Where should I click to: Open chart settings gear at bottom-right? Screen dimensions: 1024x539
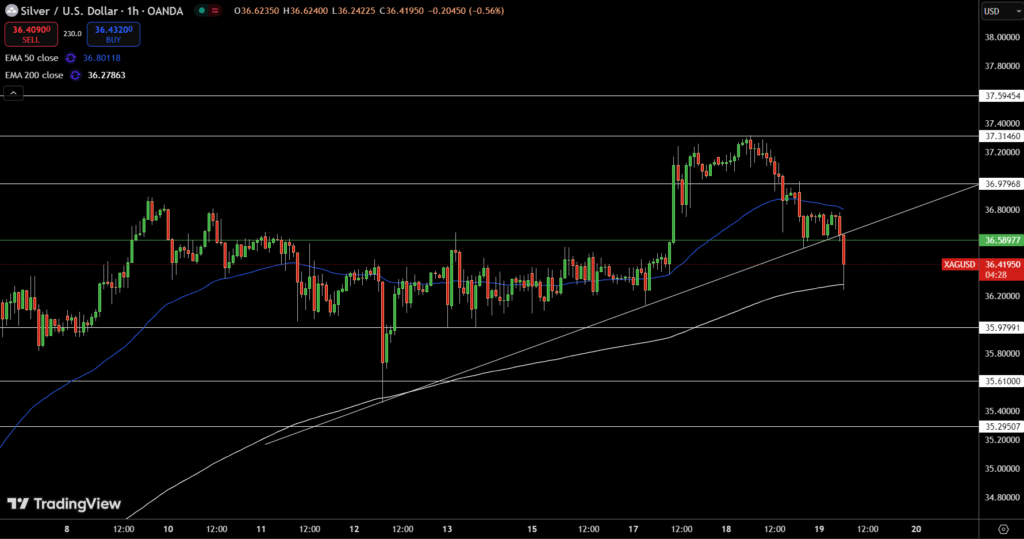point(1004,529)
